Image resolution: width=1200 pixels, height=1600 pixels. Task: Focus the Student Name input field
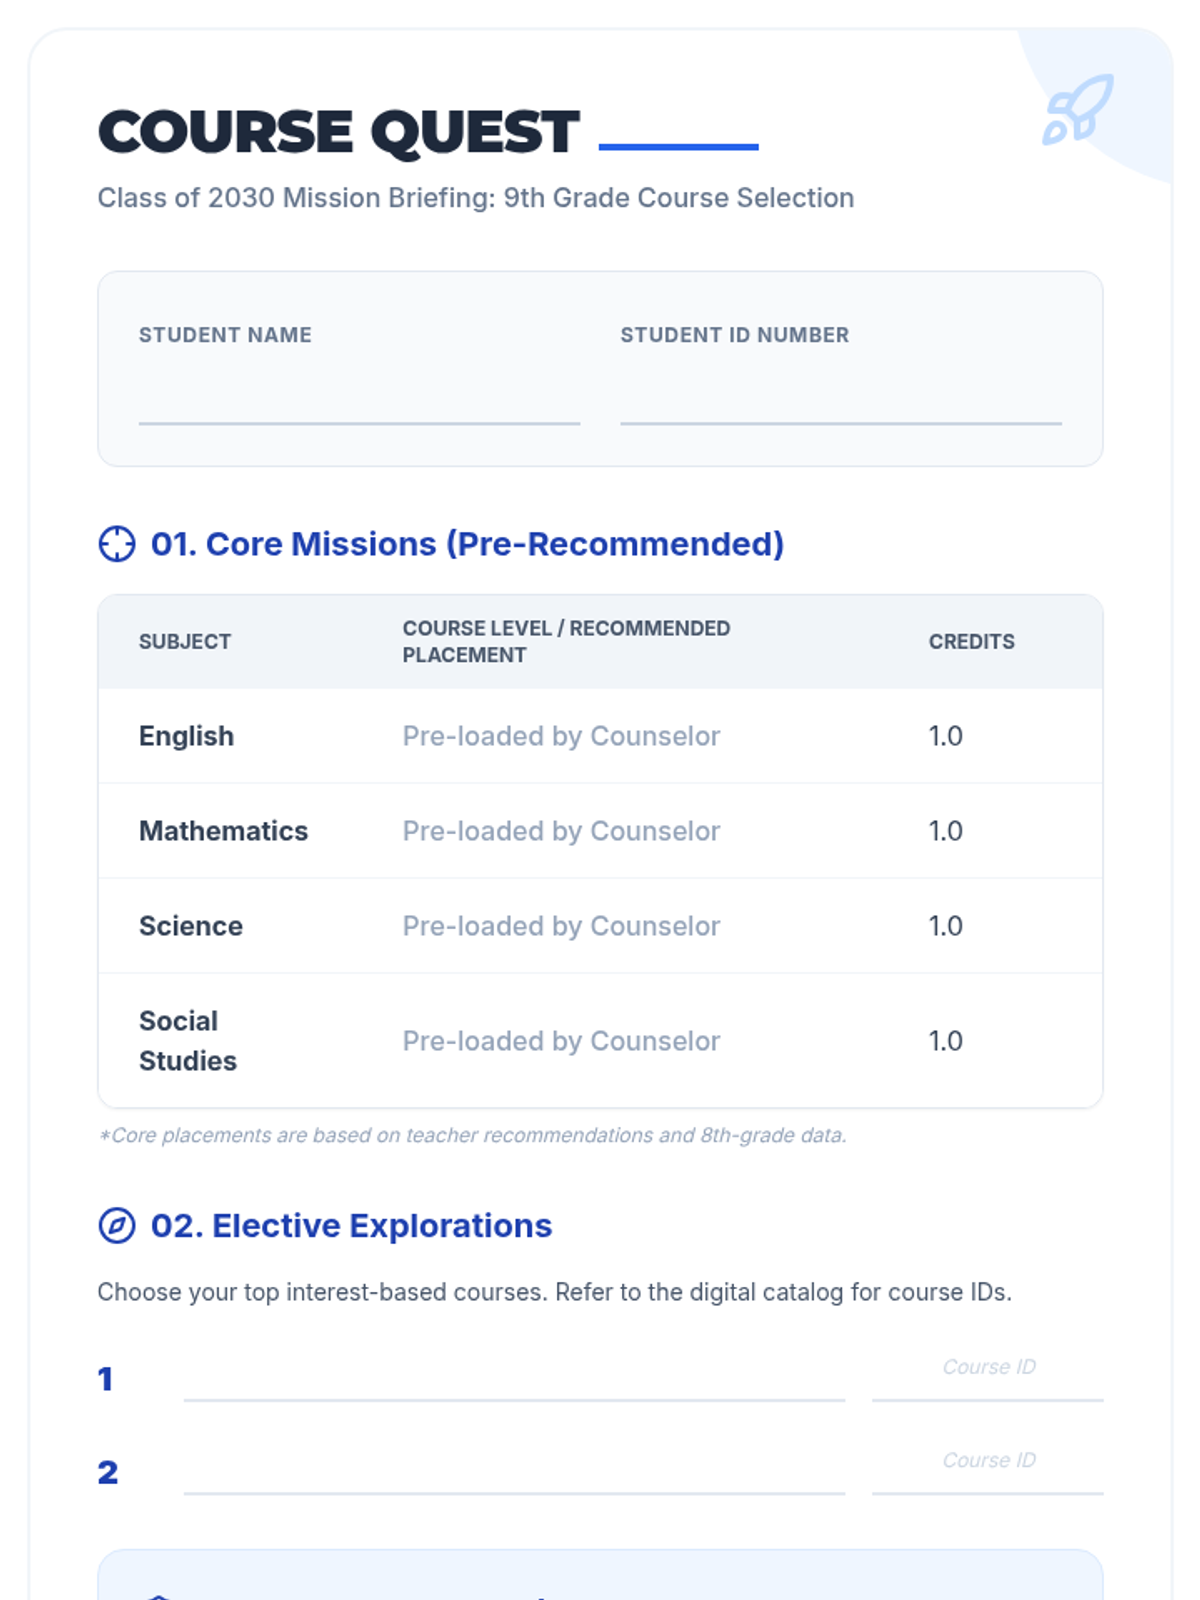click(x=359, y=400)
